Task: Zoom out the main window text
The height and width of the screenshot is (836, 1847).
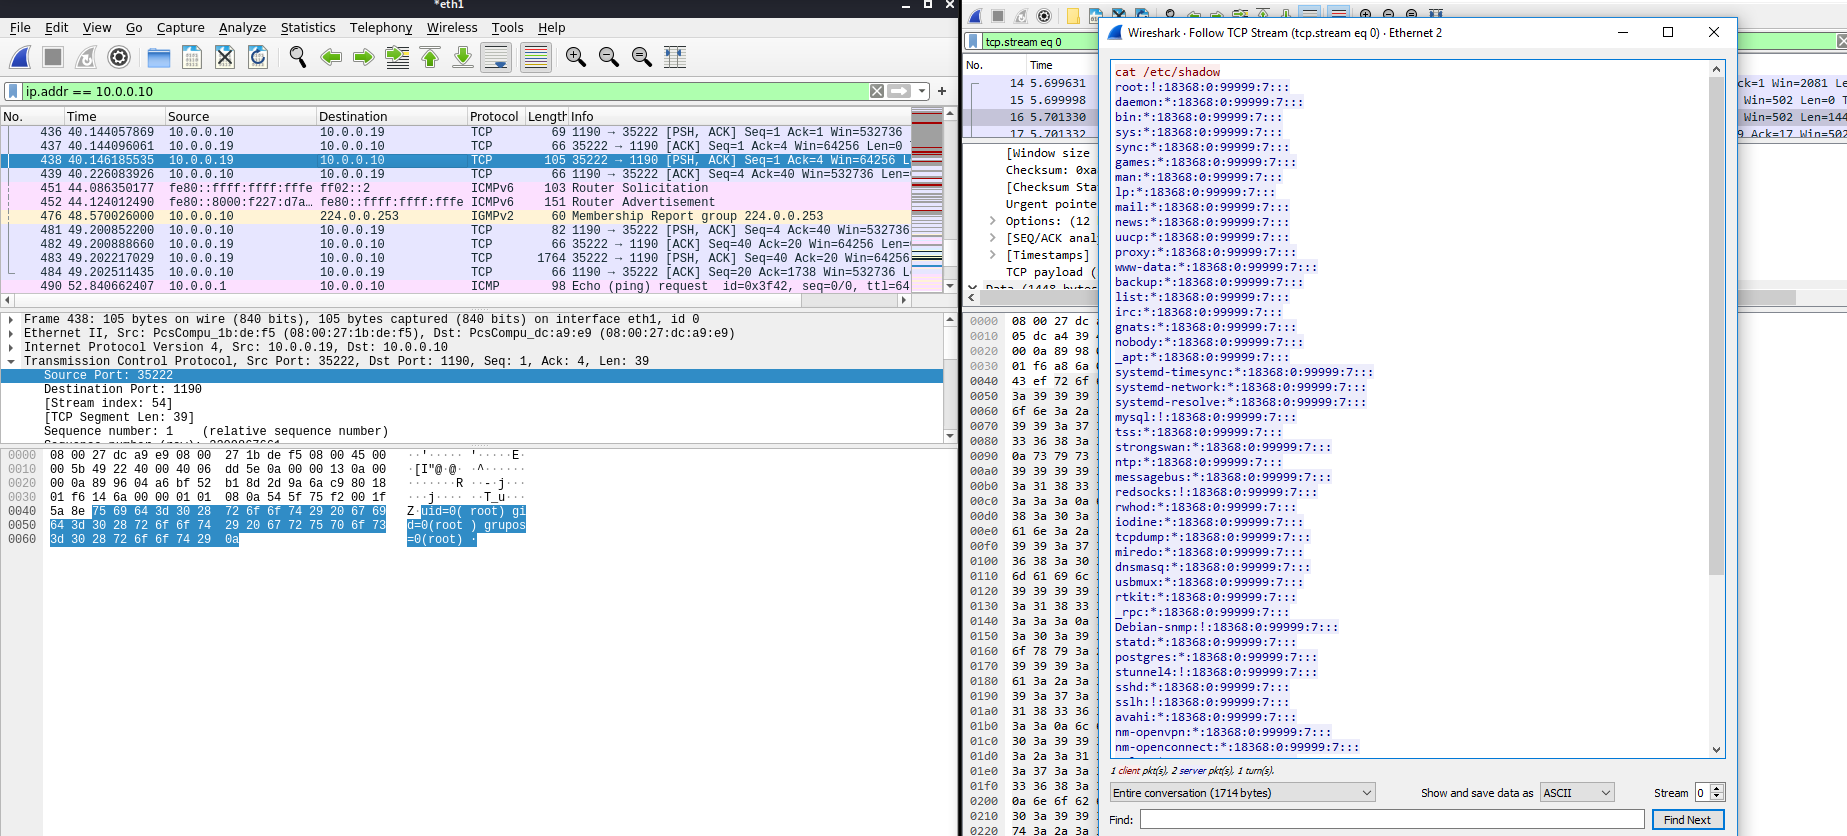Action: 609,58
